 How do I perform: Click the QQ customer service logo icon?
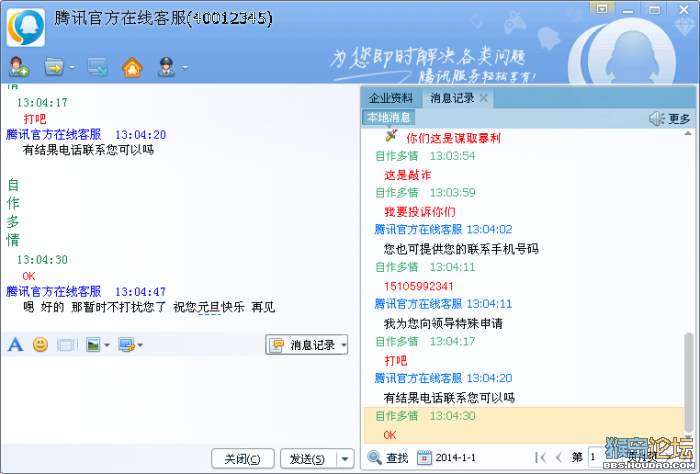[x=26, y=28]
